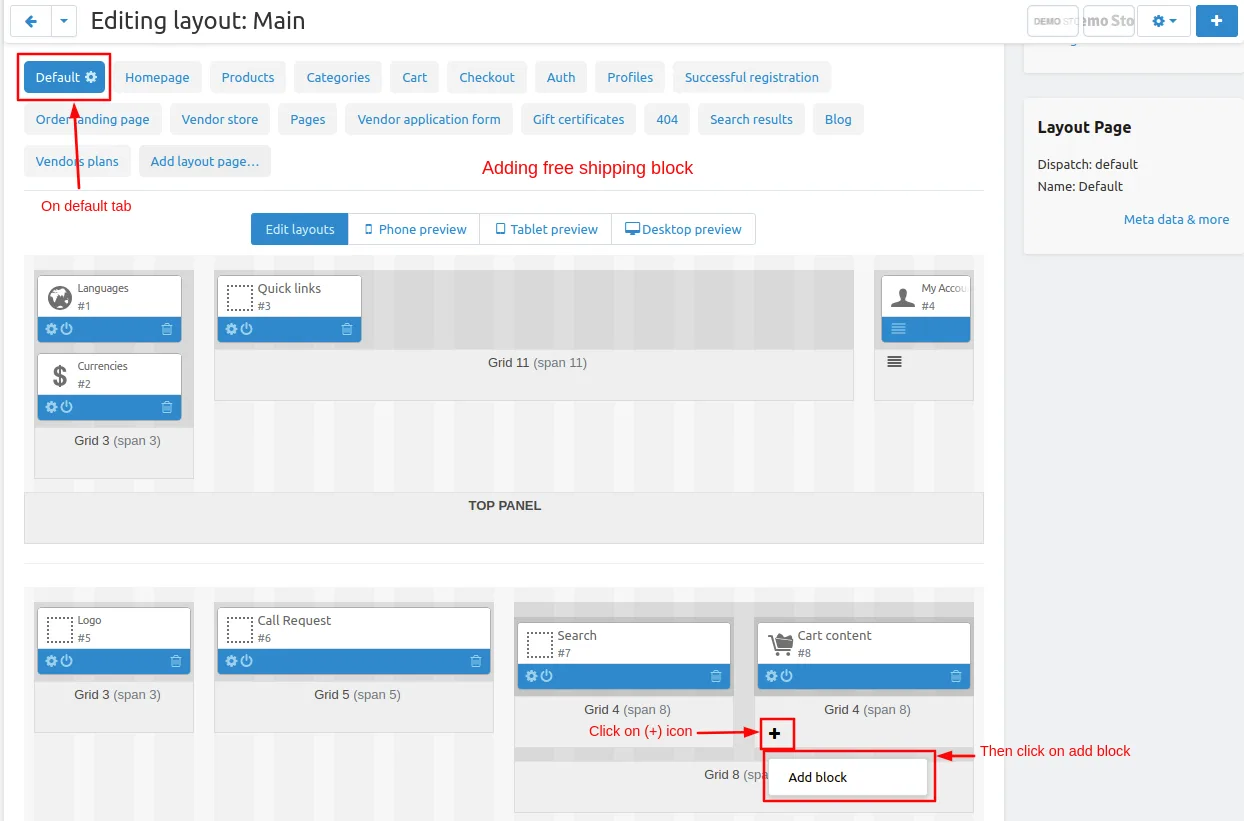Open settings of Quick links block

click(x=231, y=329)
